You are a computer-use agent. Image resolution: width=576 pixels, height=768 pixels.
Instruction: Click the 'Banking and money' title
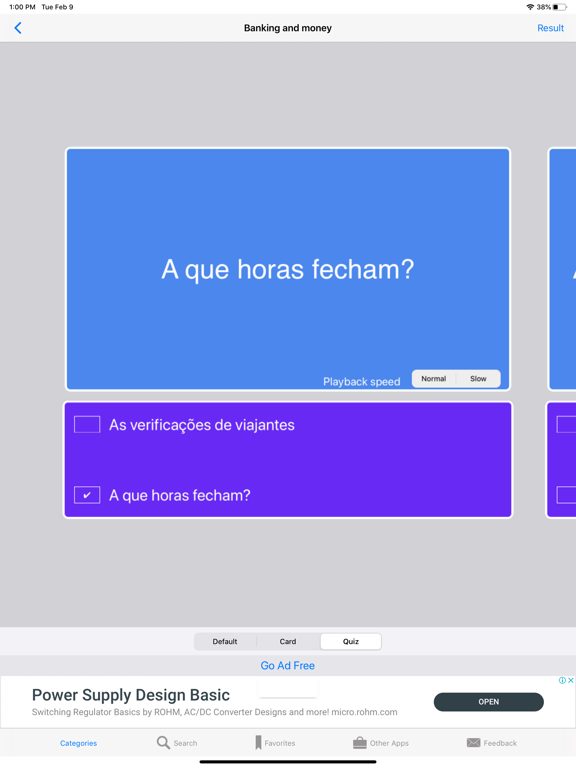[x=288, y=28]
